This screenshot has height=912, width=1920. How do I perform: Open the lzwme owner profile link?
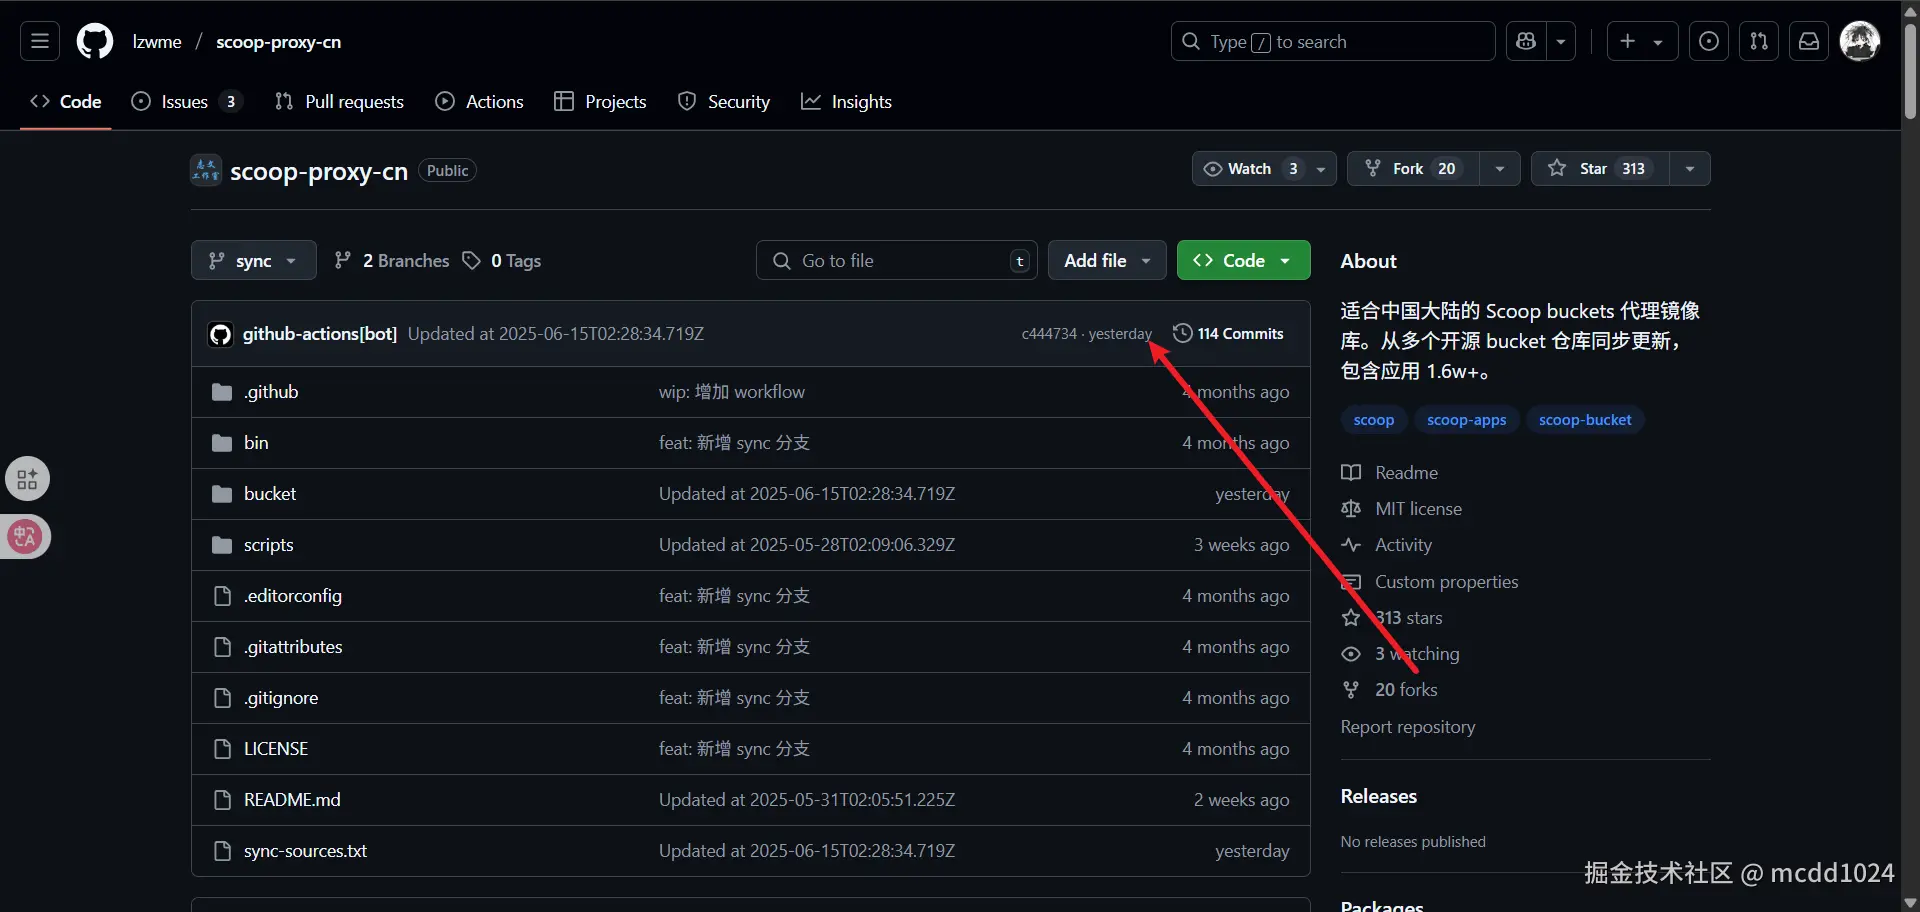click(x=157, y=42)
